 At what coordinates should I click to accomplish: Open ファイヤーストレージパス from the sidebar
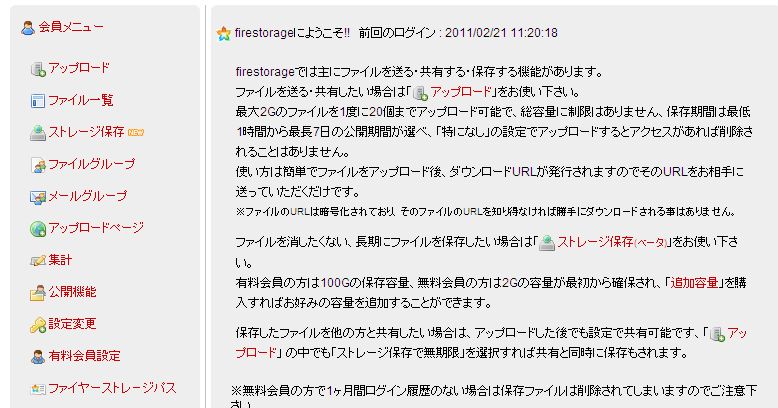click(112, 388)
